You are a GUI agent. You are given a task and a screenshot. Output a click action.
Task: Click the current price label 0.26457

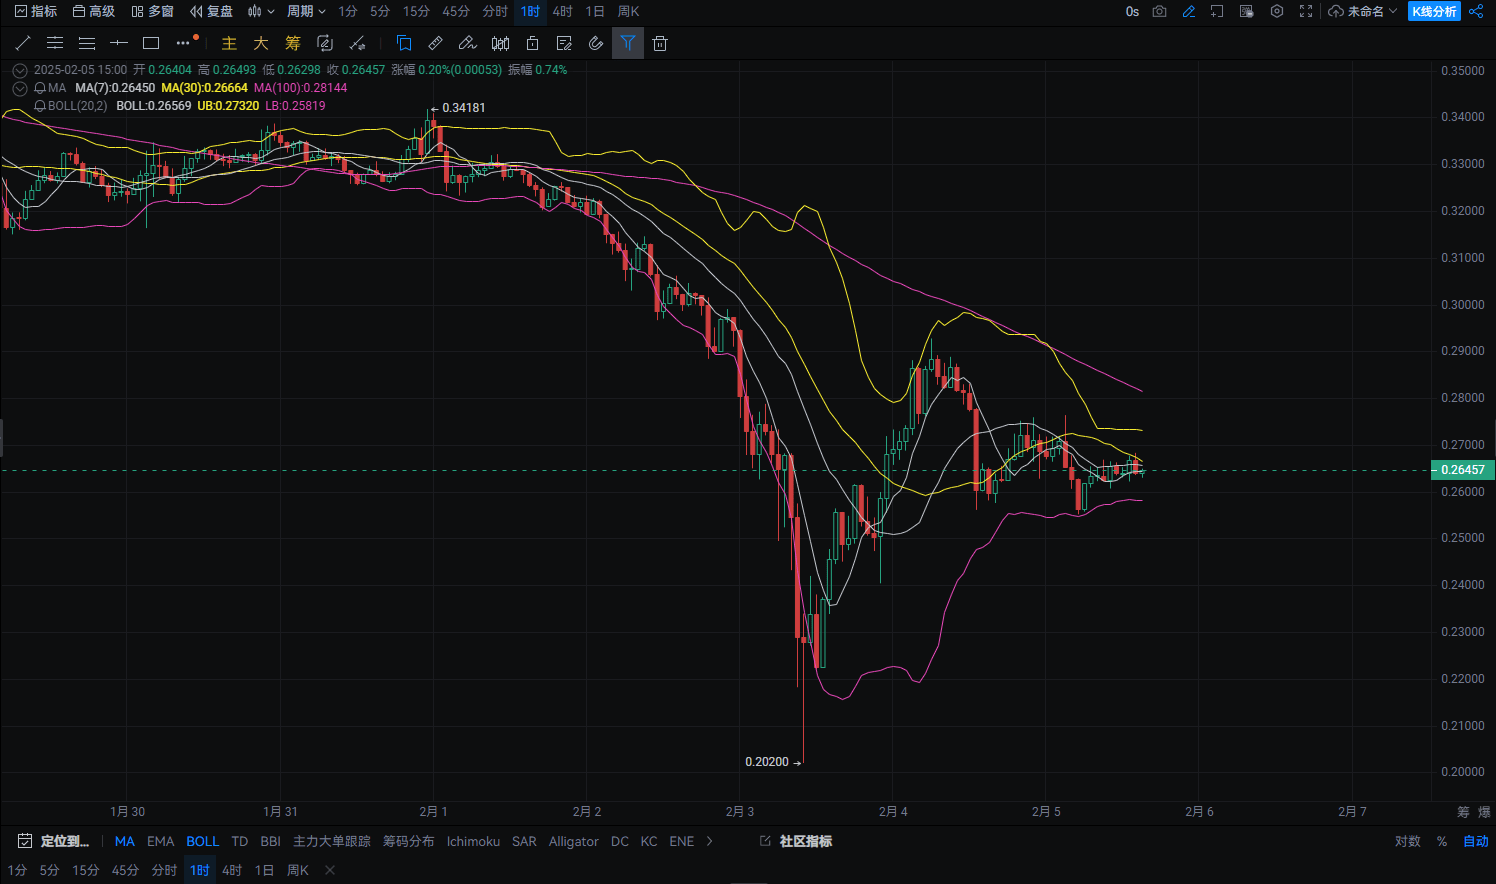1462,470
